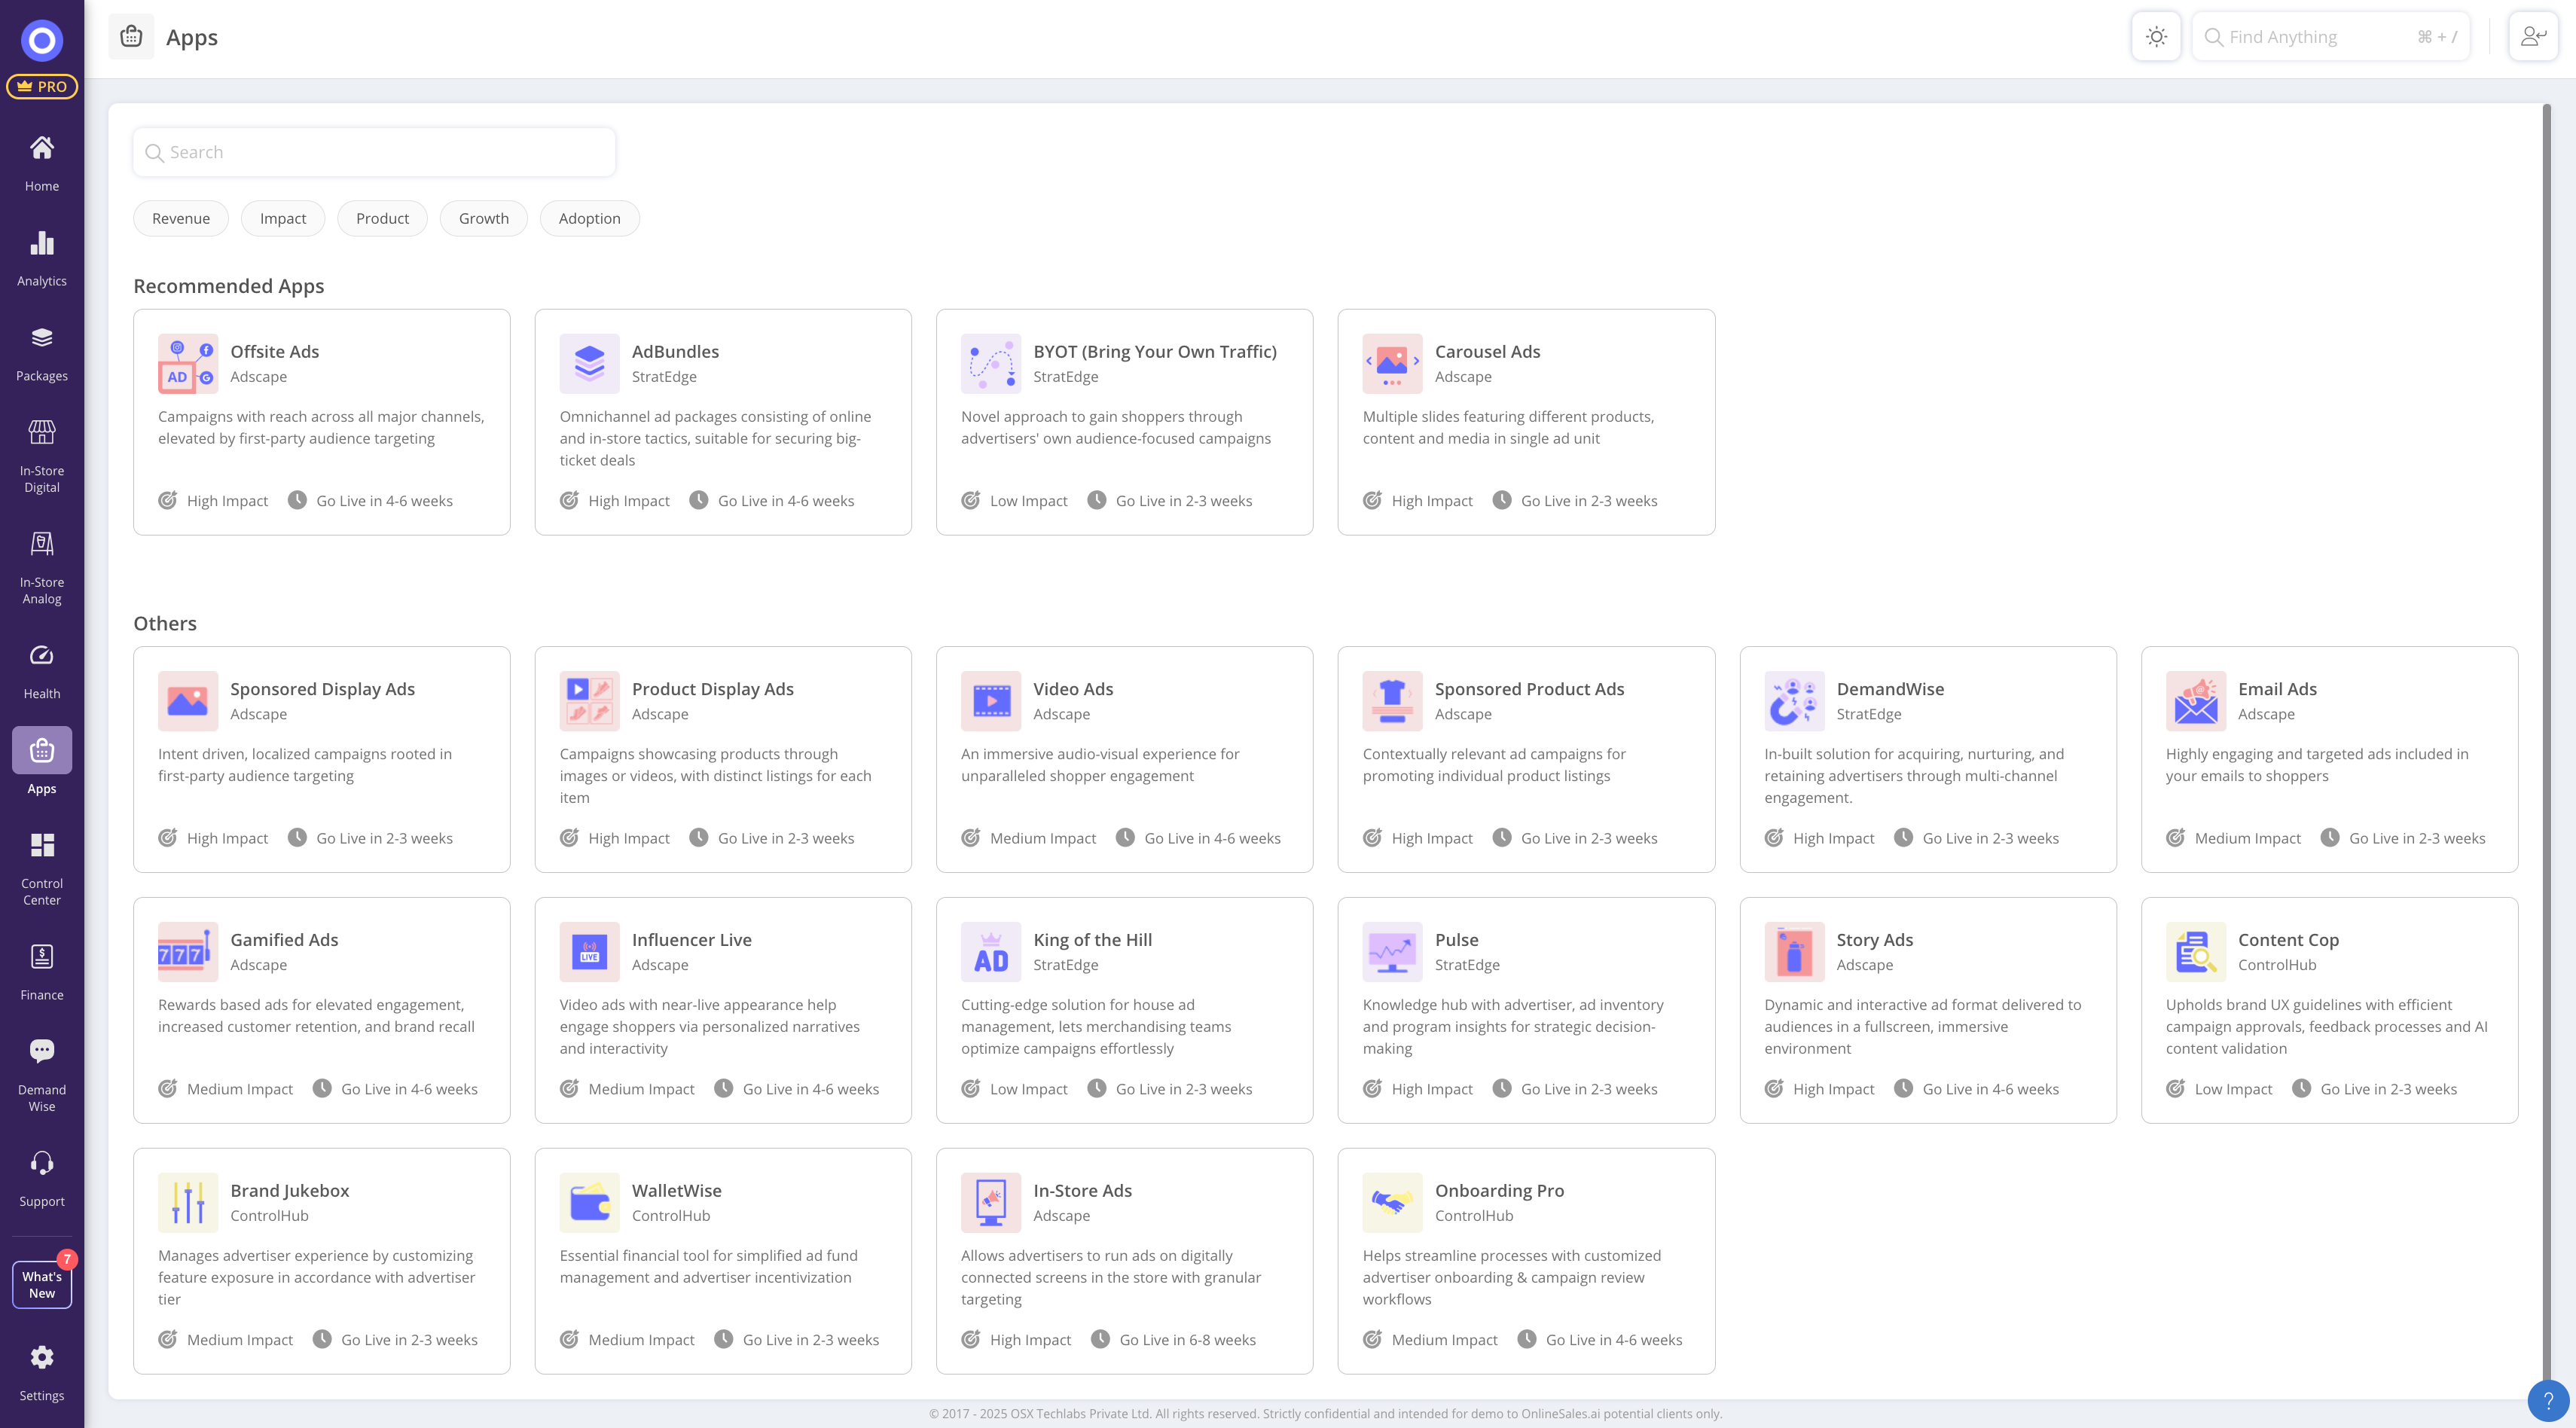Viewport: 2576px width, 1428px height.
Task: Toggle the Growth filter chip
Action: coord(483,218)
